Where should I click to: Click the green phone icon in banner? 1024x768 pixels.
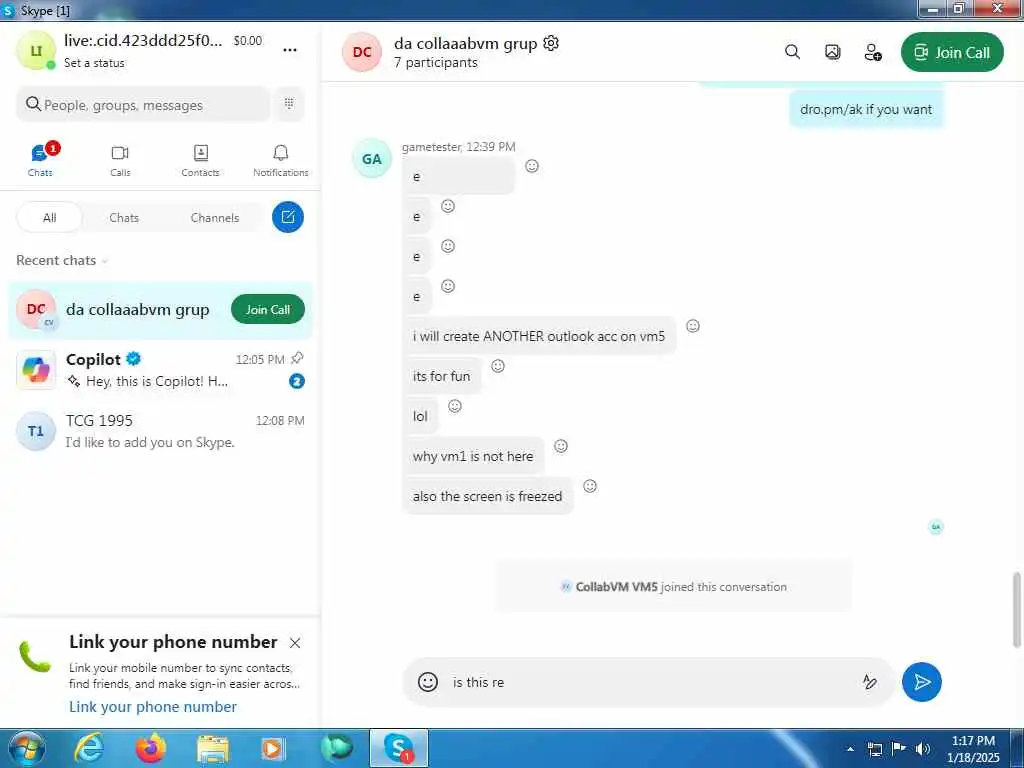pyautogui.click(x=35, y=657)
